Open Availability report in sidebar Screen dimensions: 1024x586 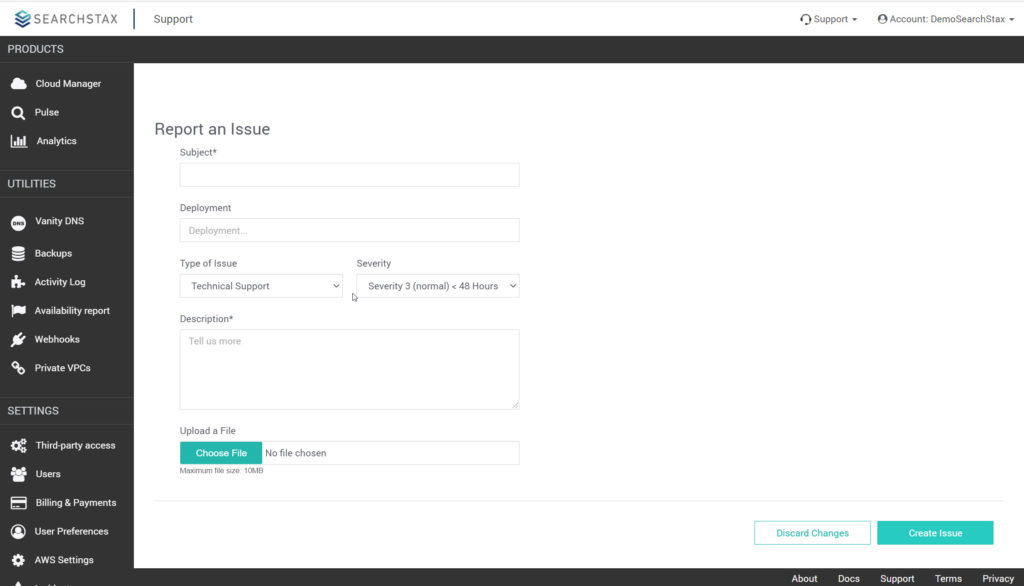(72, 311)
